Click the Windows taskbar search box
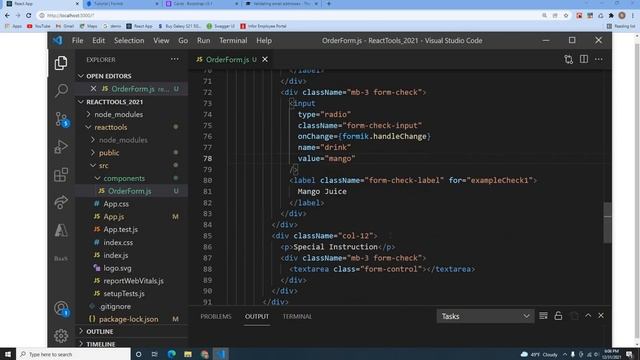This screenshot has width=640, height=360. 73,354
